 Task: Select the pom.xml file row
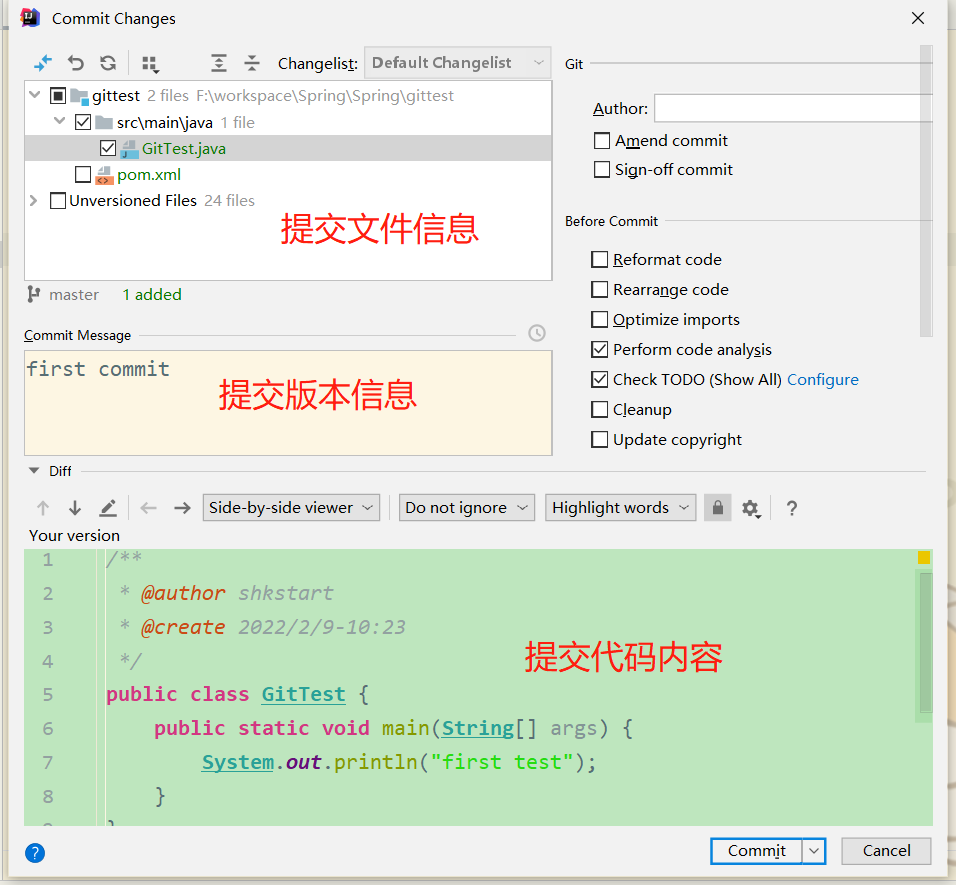point(288,174)
